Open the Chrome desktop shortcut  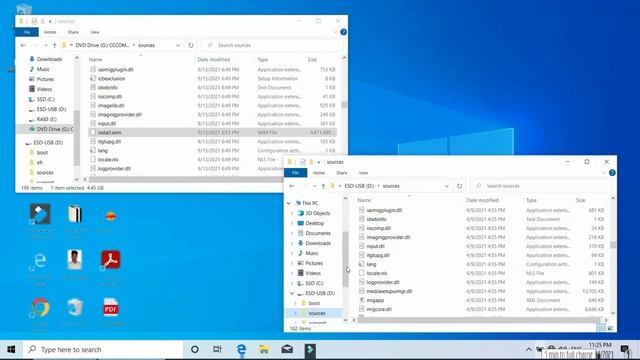[40, 308]
